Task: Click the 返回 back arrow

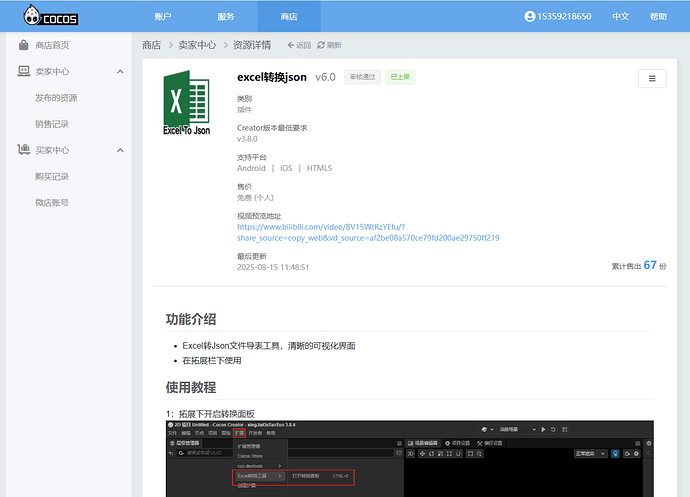Action: [299, 45]
